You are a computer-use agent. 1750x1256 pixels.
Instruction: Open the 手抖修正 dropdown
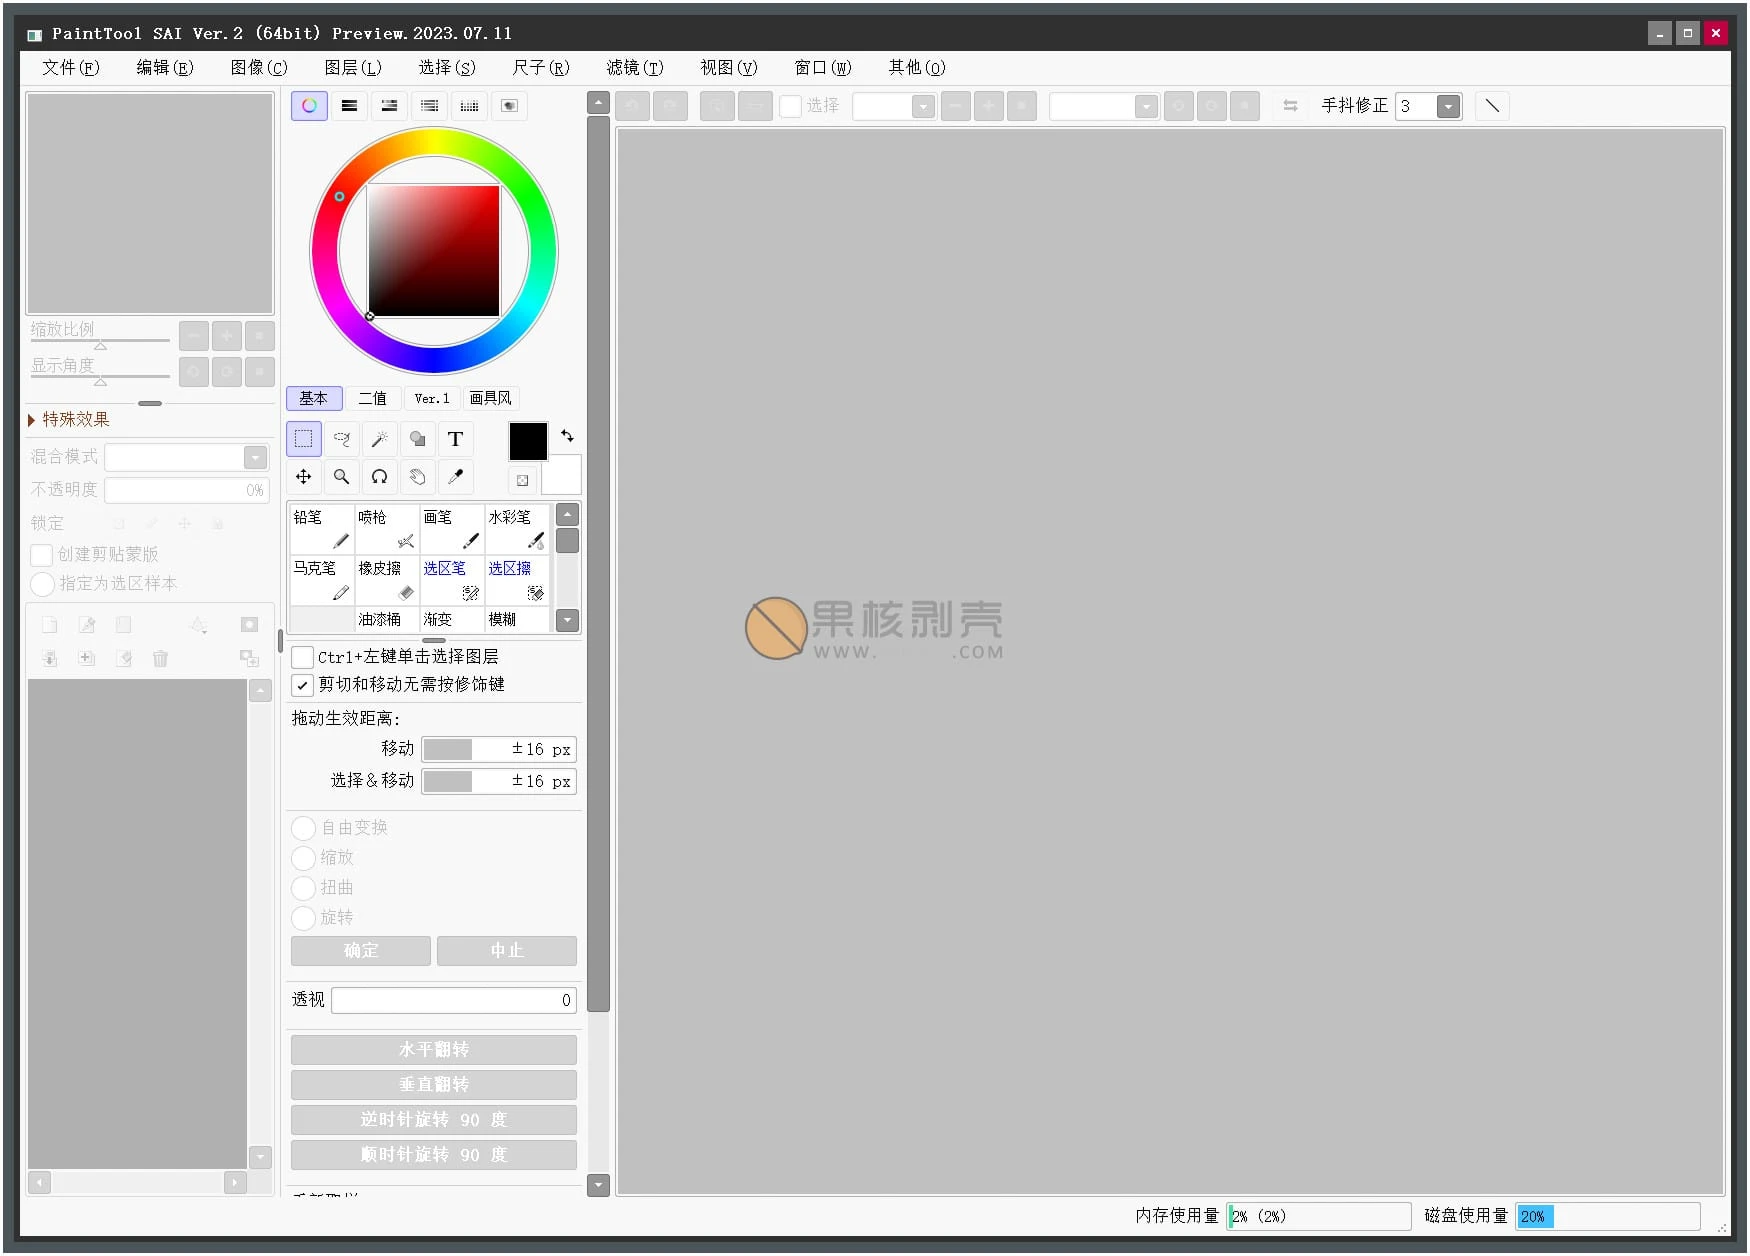(1447, 107)
